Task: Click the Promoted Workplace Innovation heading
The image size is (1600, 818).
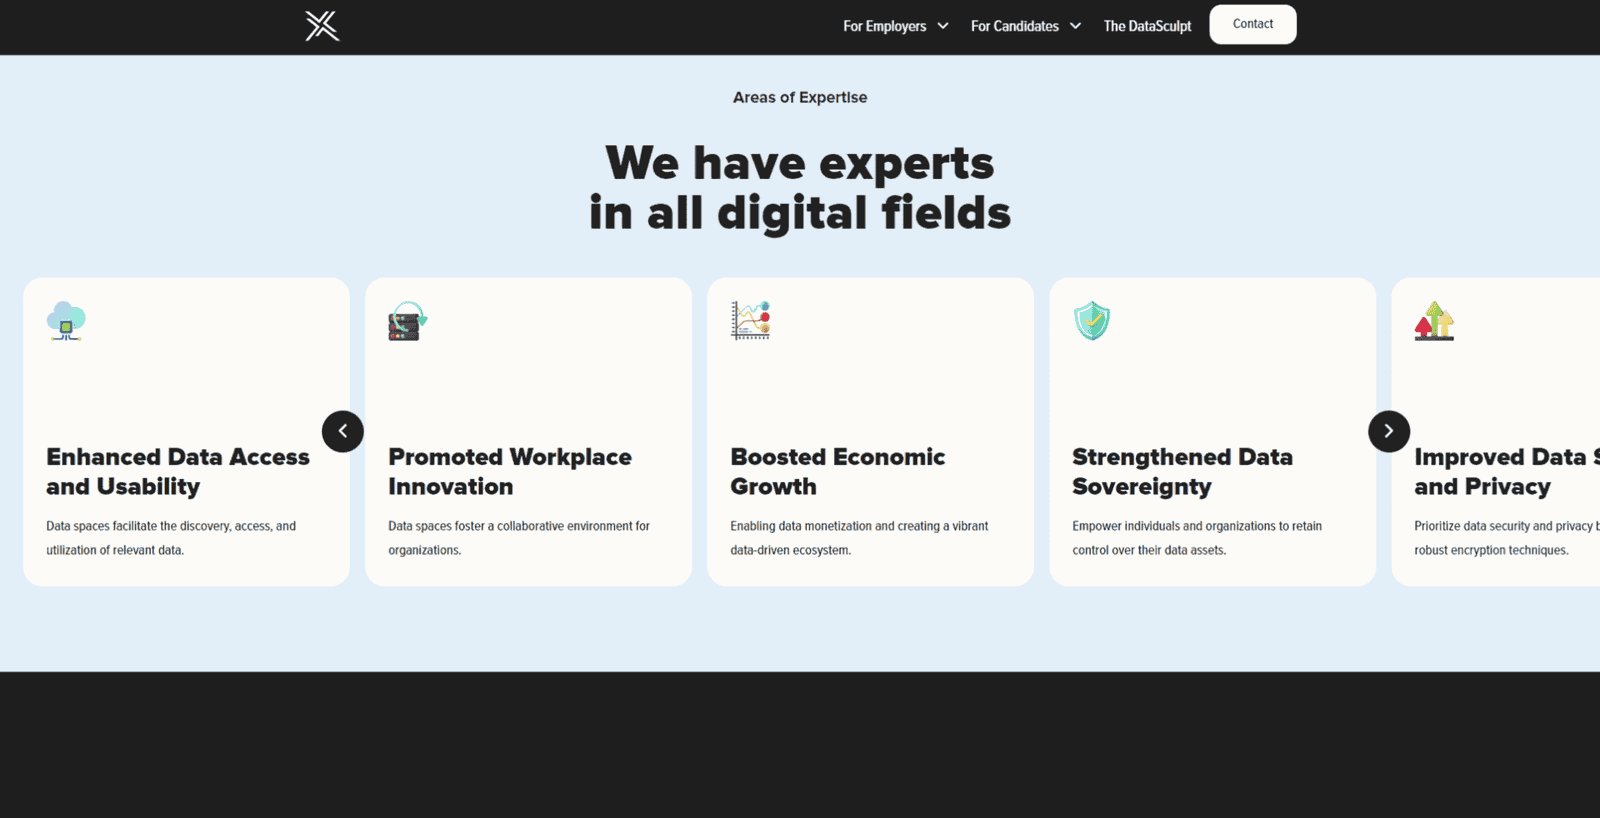Action: (509, 471)
